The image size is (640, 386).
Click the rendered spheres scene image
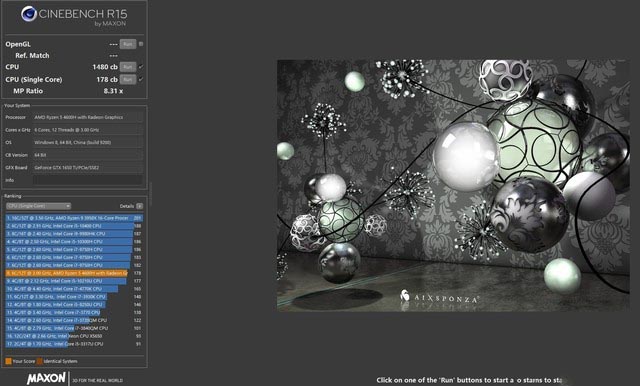coord(453,186)
